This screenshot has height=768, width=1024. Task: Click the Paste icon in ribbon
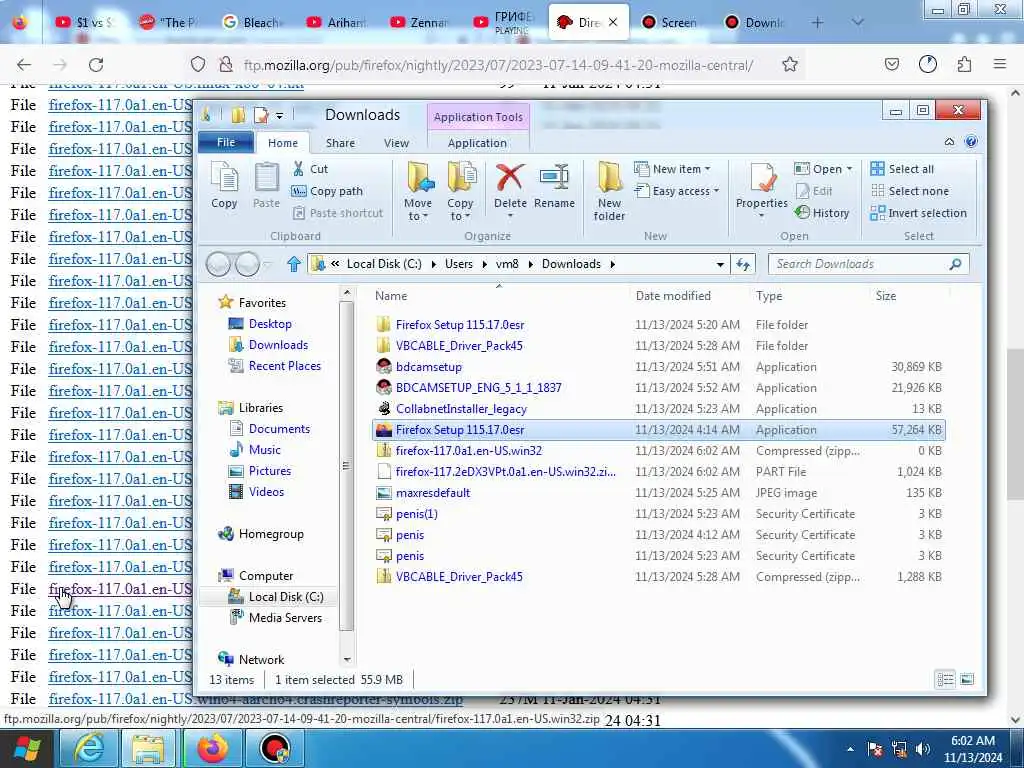[x=266, y=185]
